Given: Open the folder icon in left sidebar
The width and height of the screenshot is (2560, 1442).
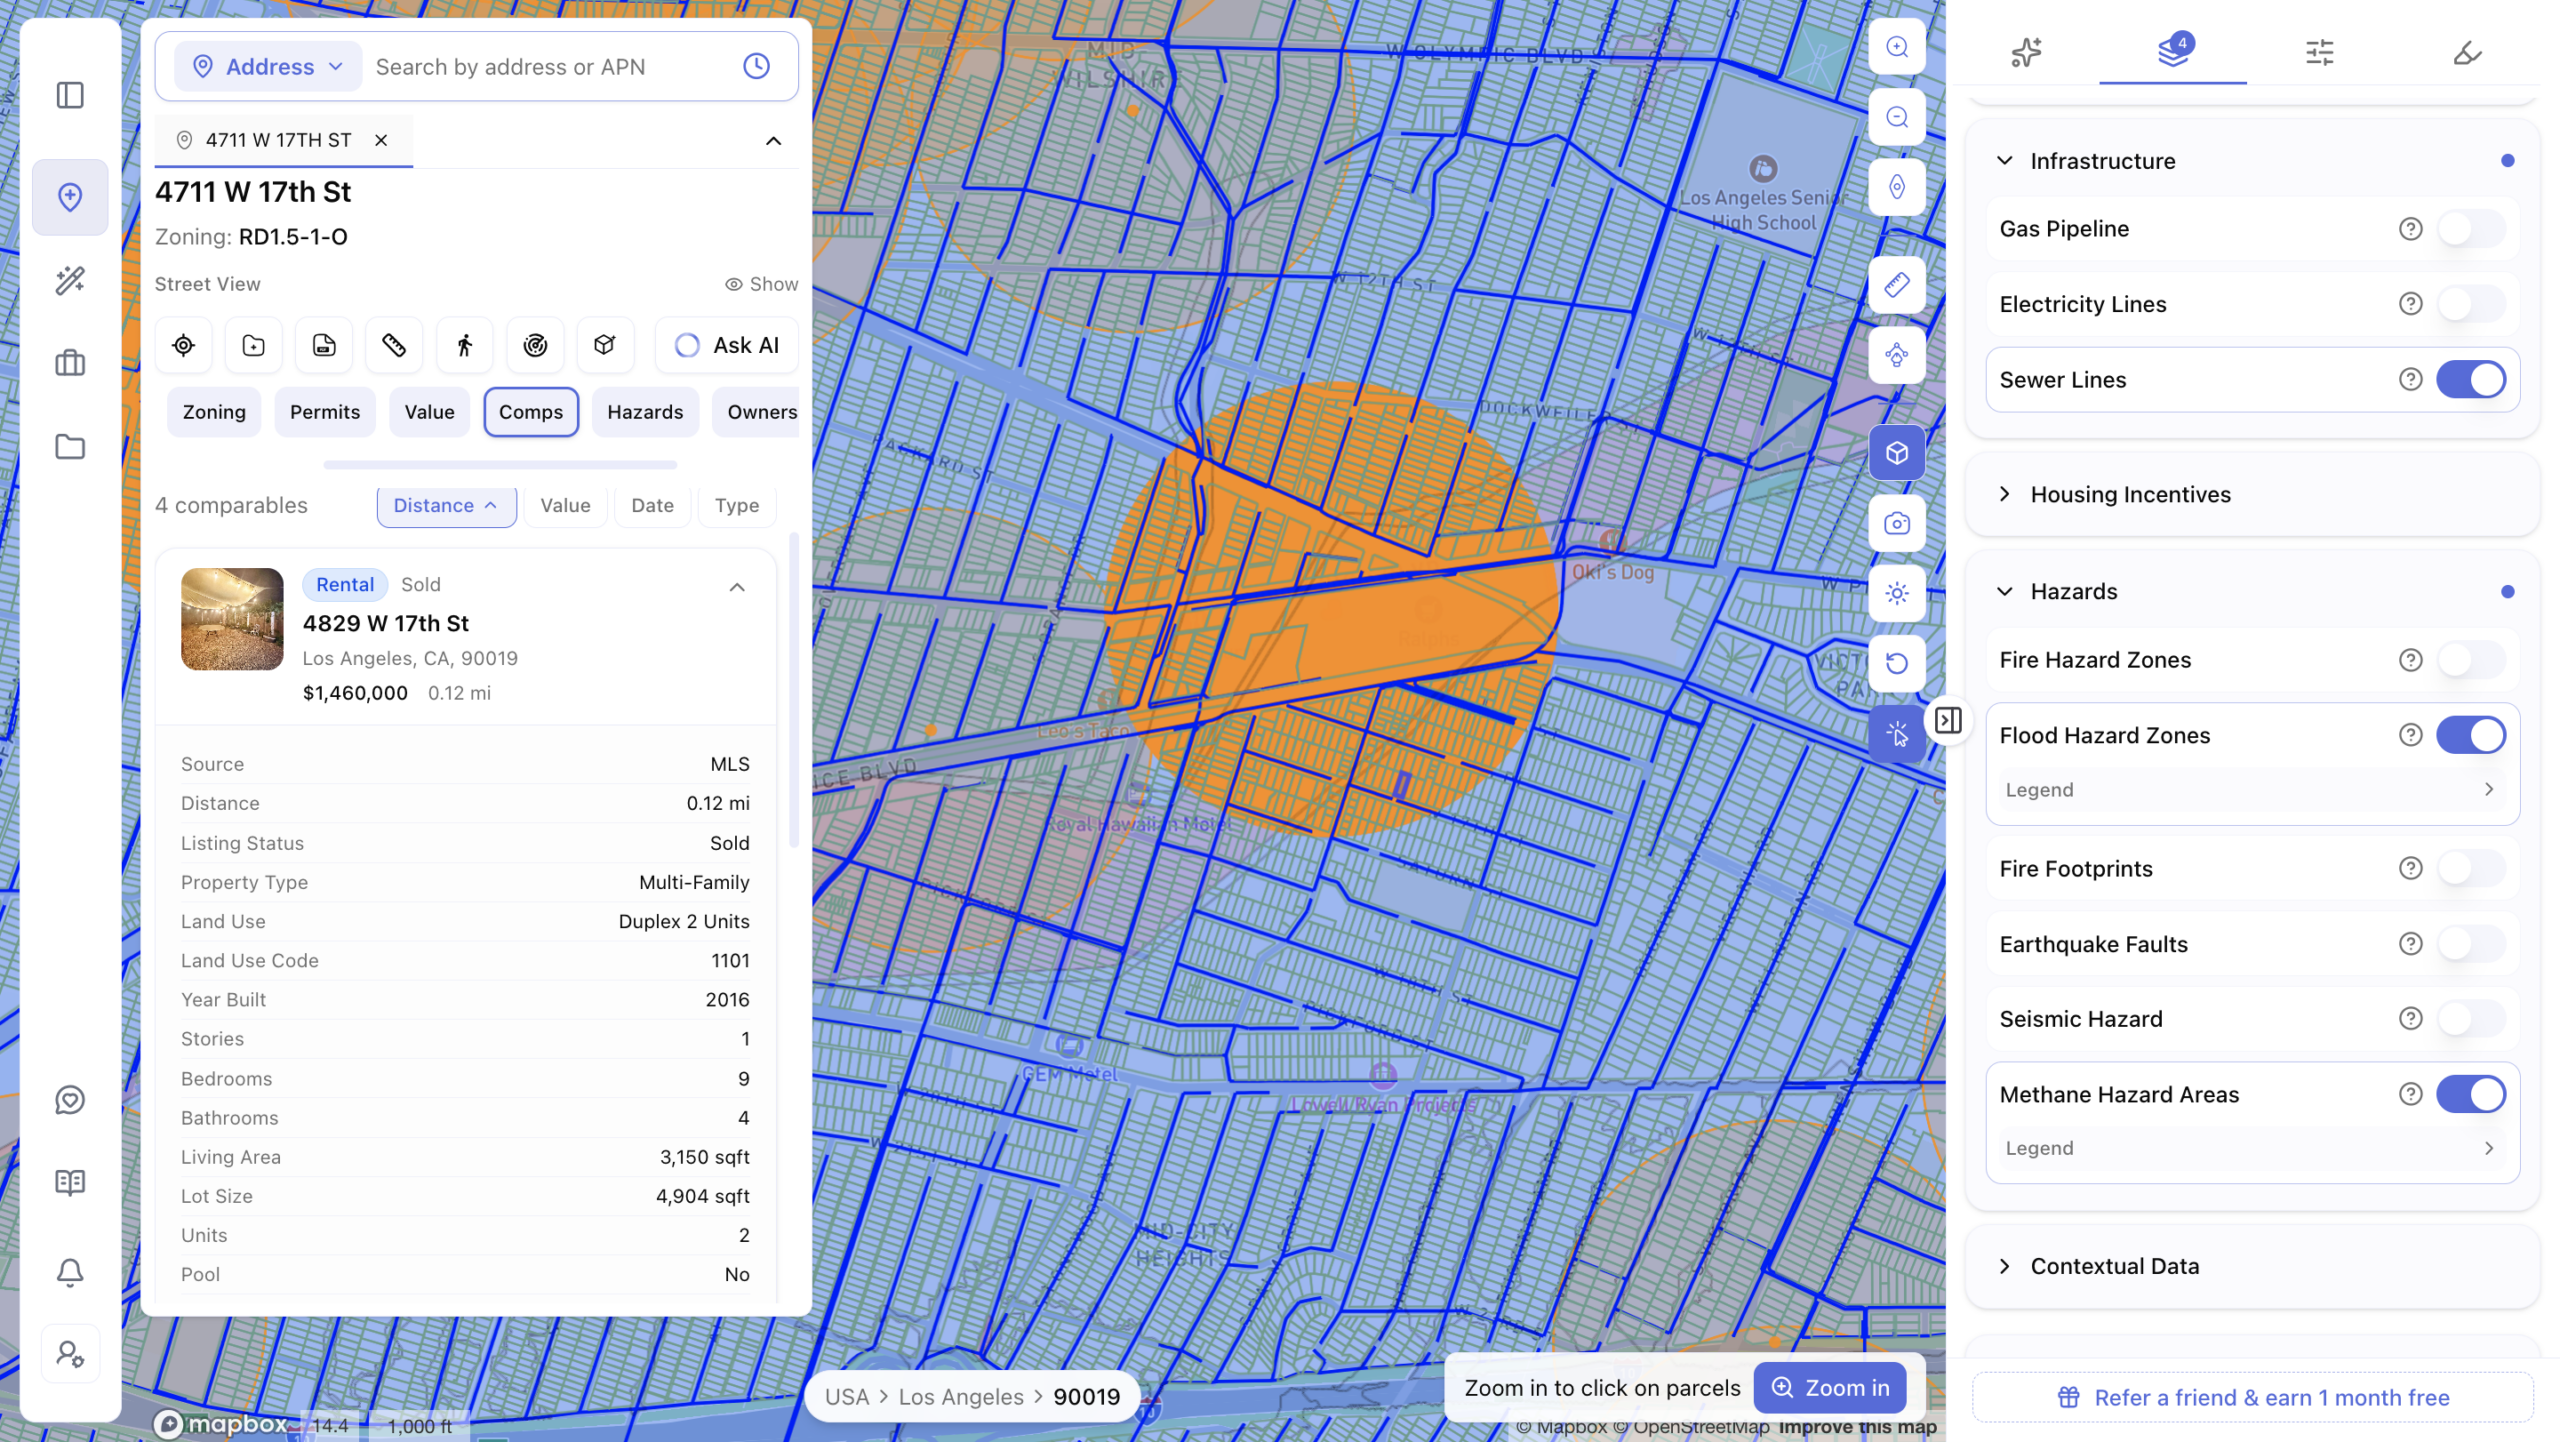Looking at the screenshot, I should tap(70, 446).
